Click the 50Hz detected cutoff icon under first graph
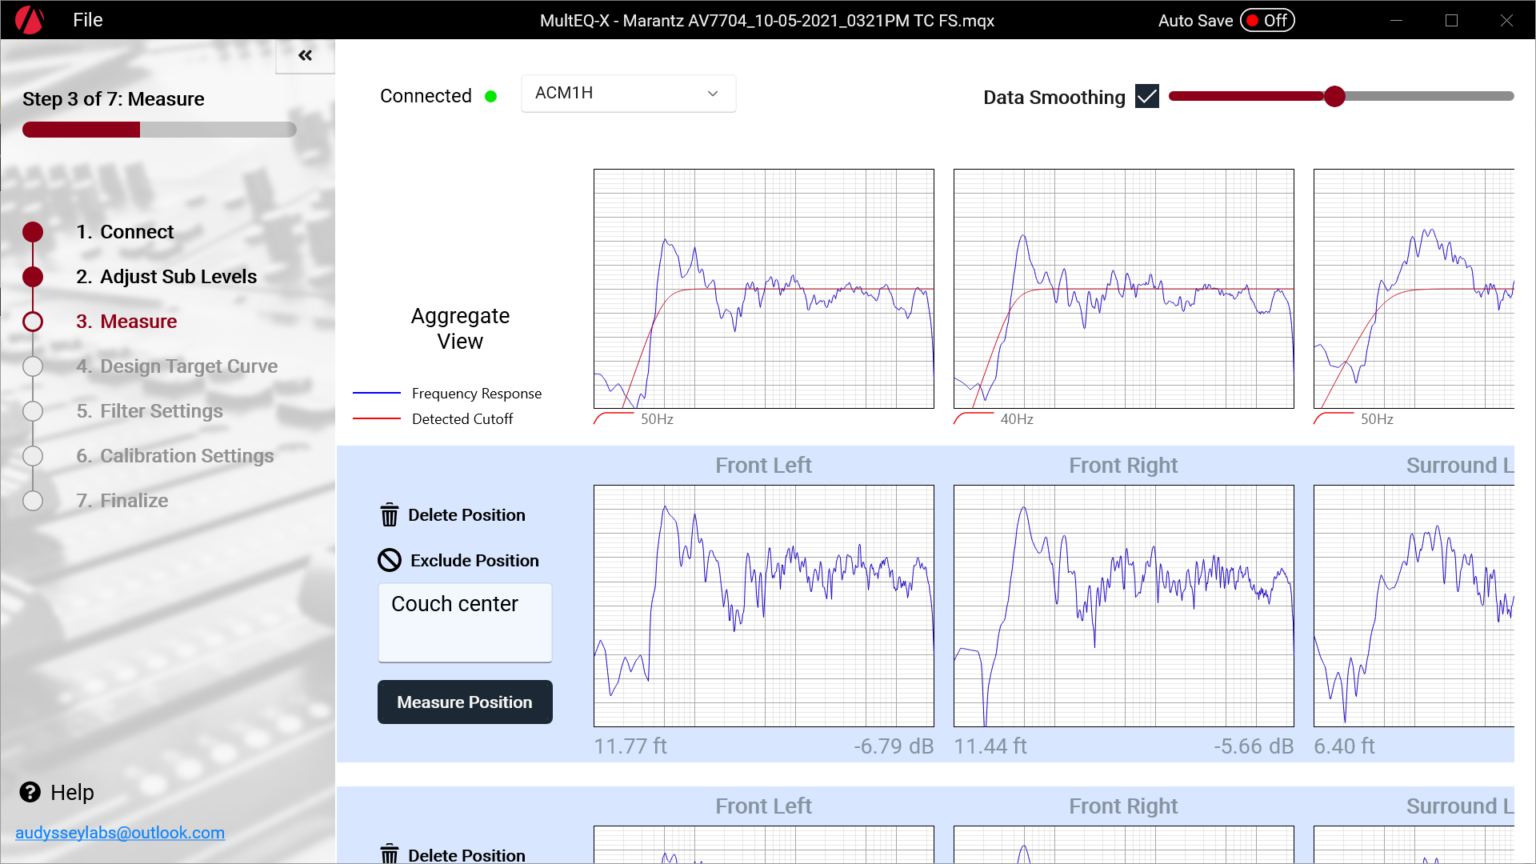 [x=613, y=418]
